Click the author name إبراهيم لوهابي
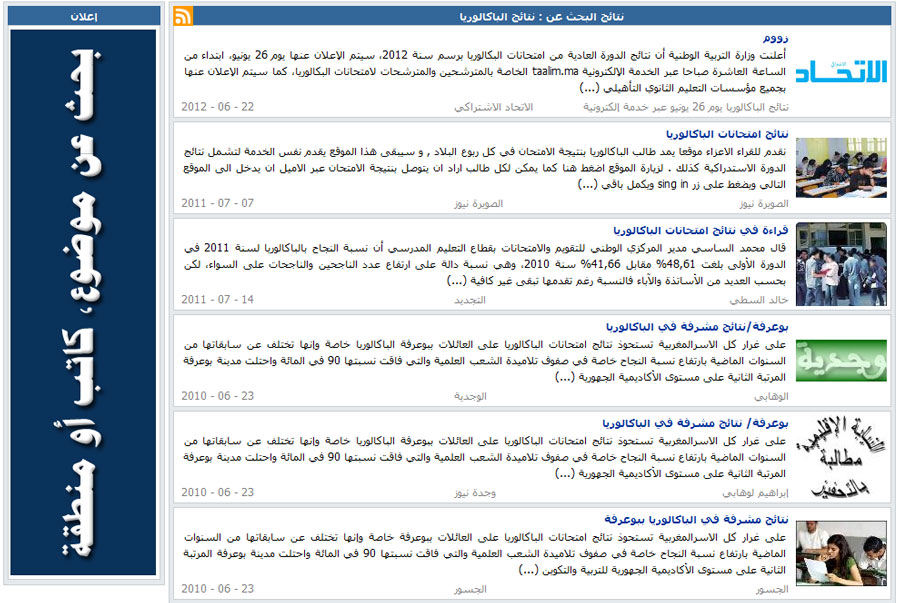900x603 pixels. 755,493
